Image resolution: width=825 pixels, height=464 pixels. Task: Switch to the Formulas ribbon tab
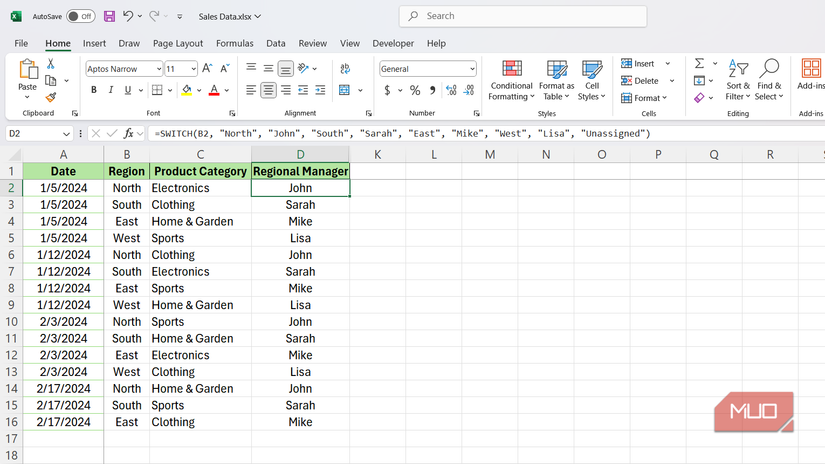tap(234, 44)
